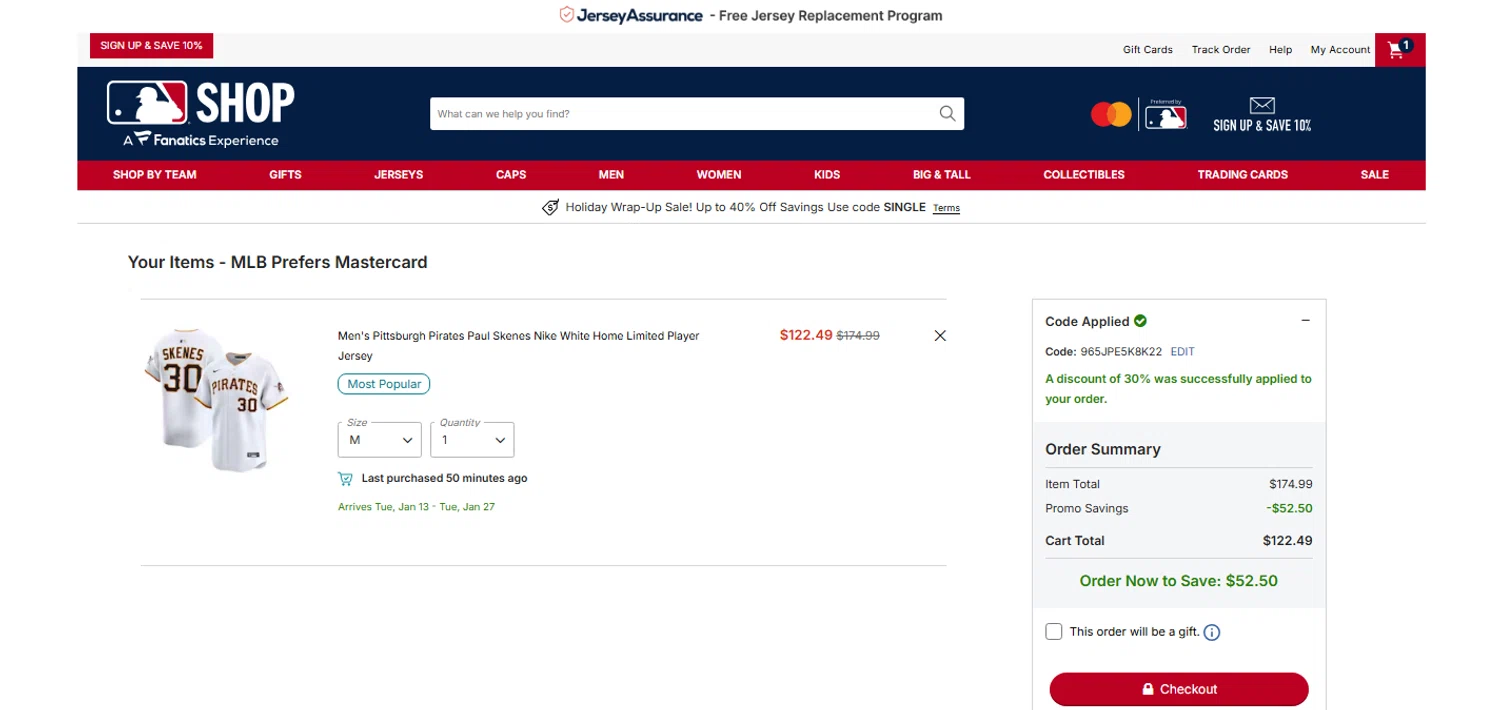Click the search magnifier icon
Viewport: 1500px width, 710px height.
[947, 114]
